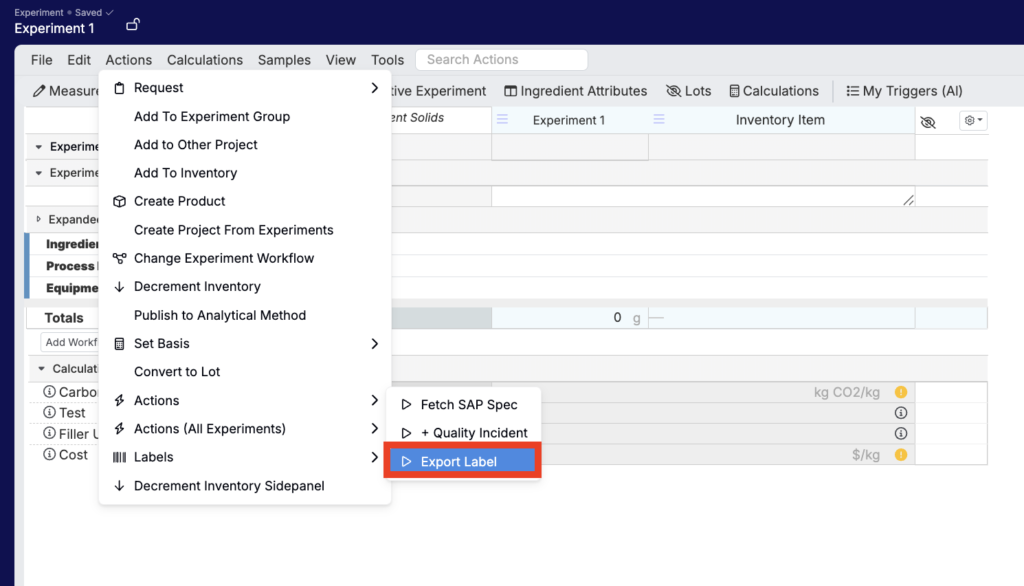
Task: Click the orange warning icon in $/kg row
Action: click(901, 455)
